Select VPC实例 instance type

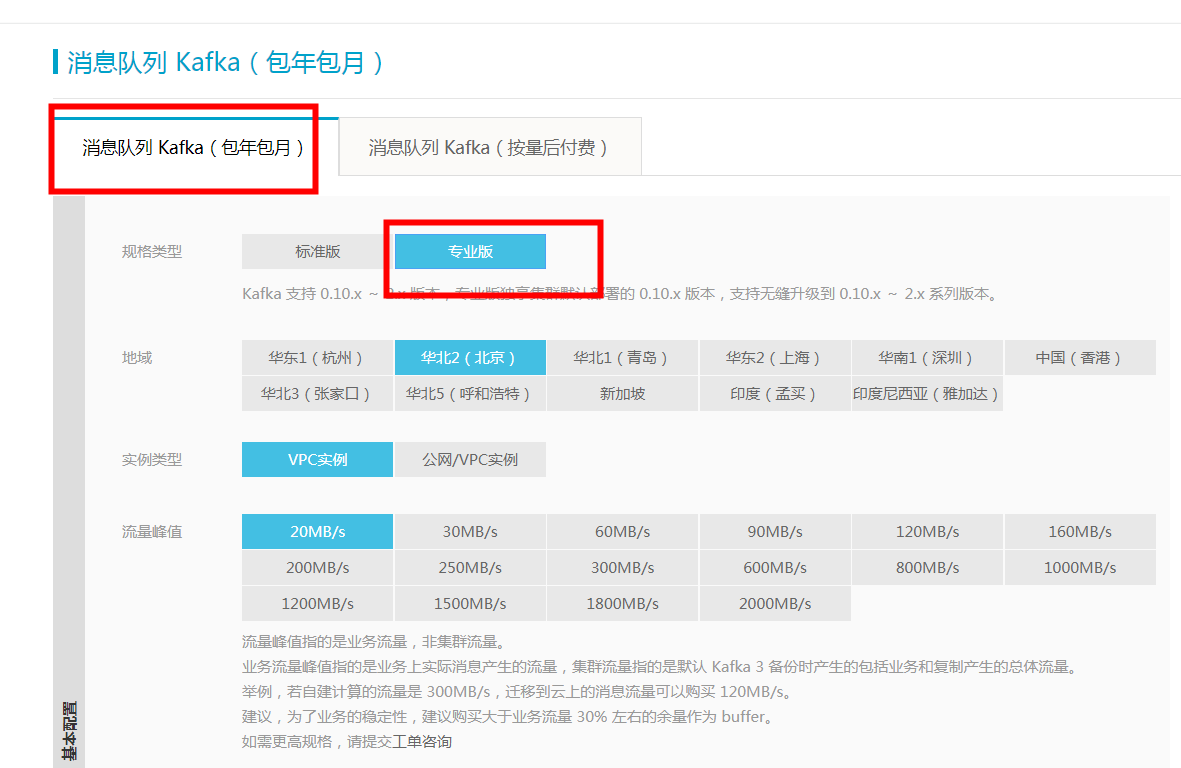317,459
